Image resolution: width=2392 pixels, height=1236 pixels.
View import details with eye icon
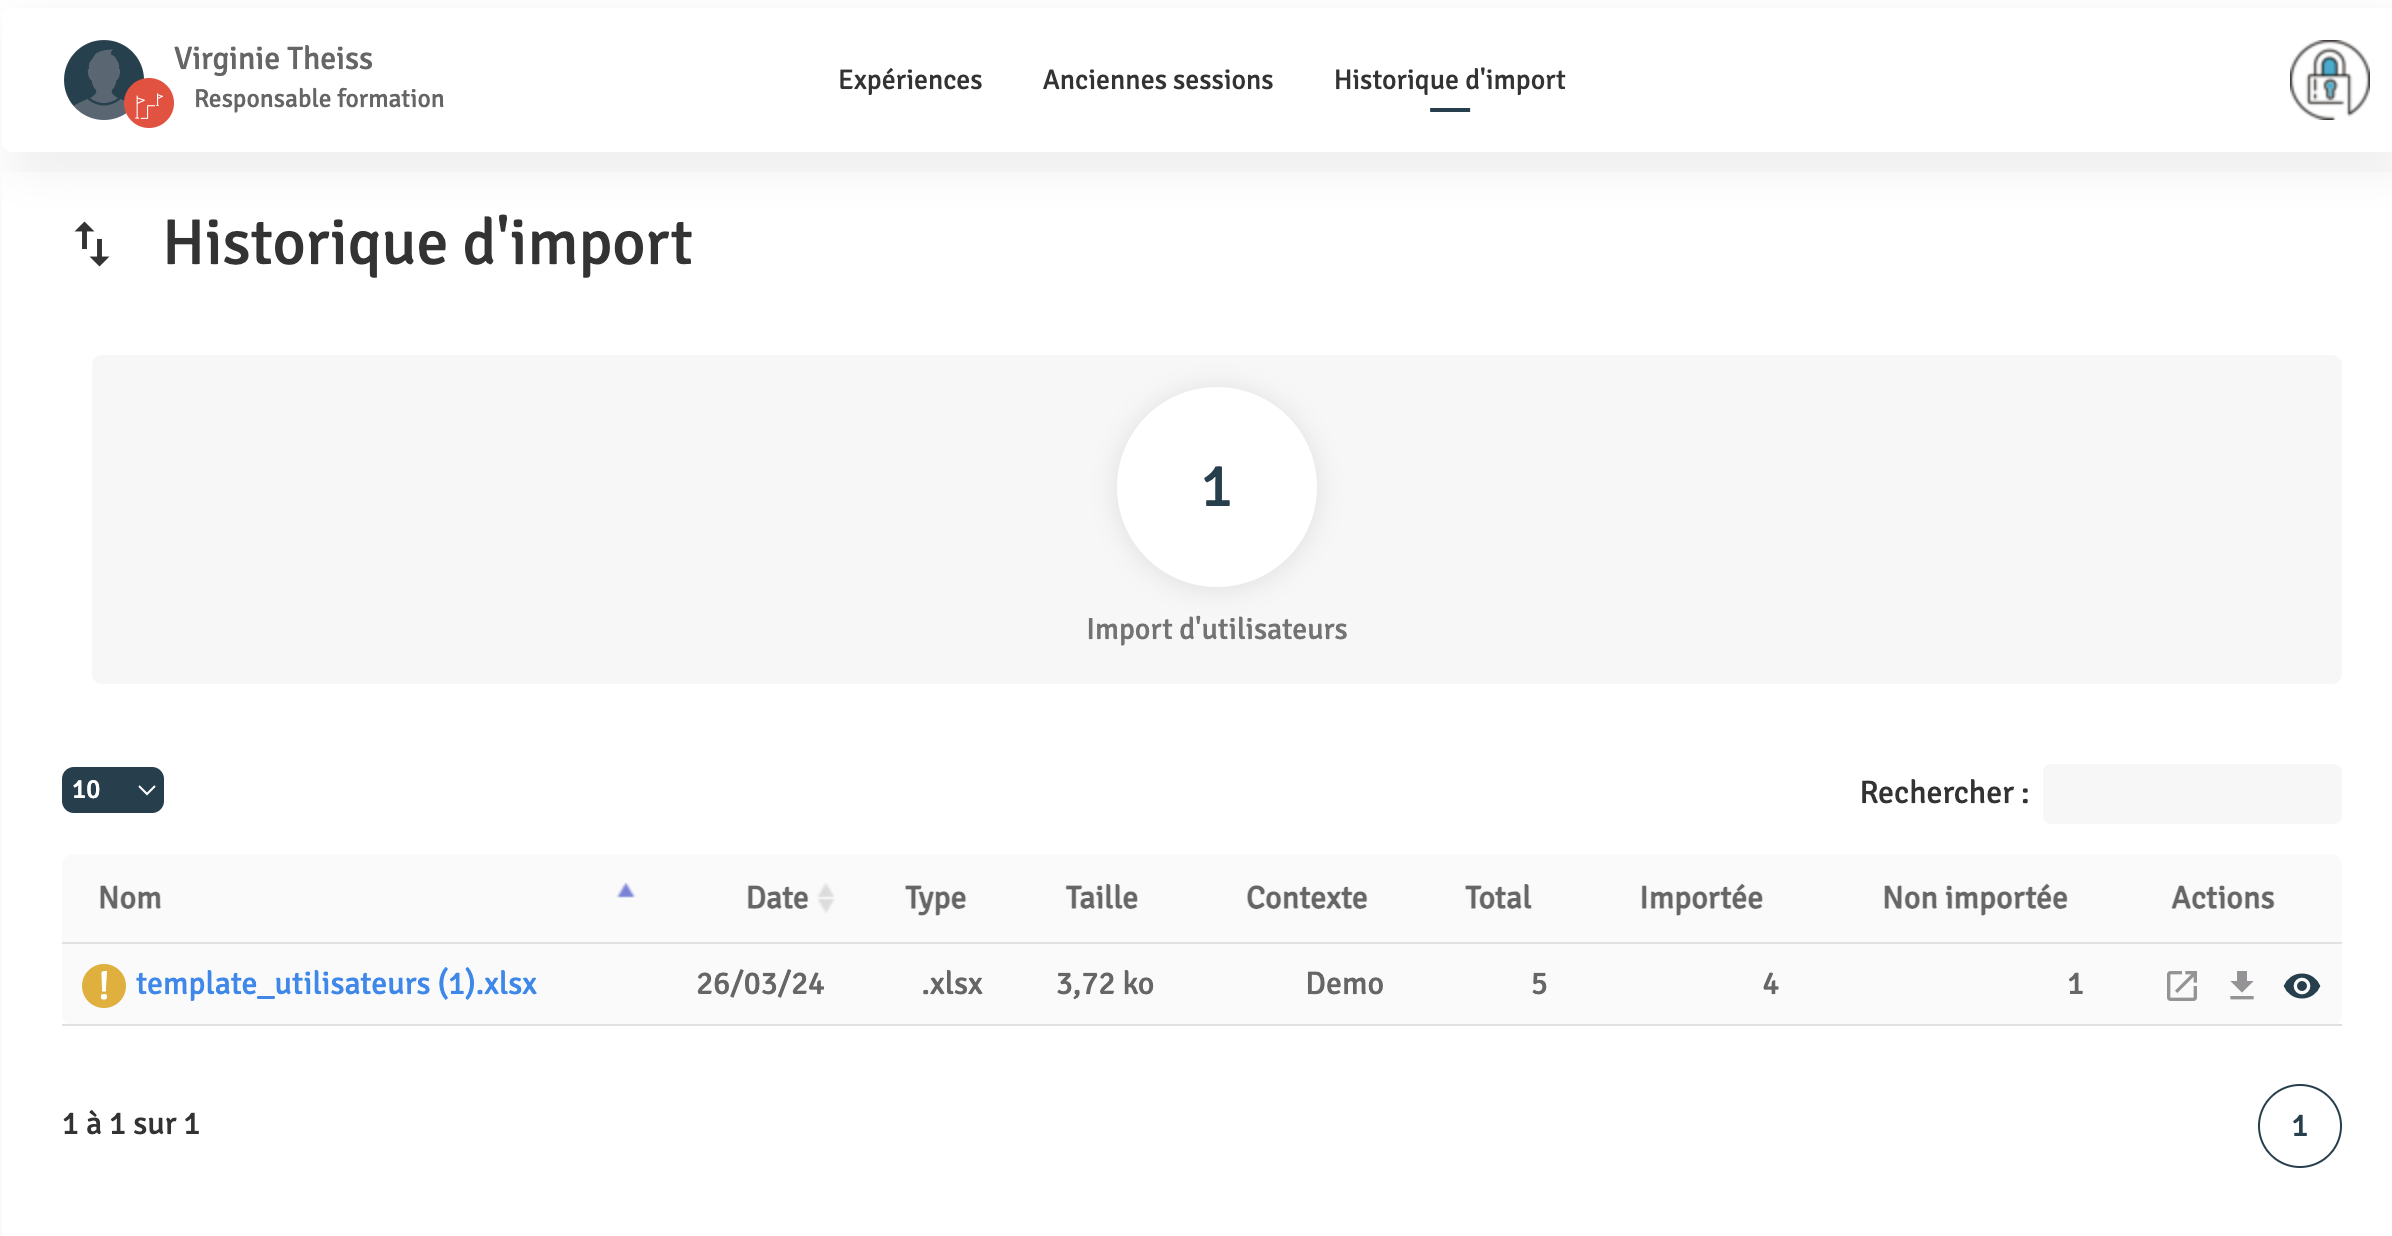[x=2301, y=986]
